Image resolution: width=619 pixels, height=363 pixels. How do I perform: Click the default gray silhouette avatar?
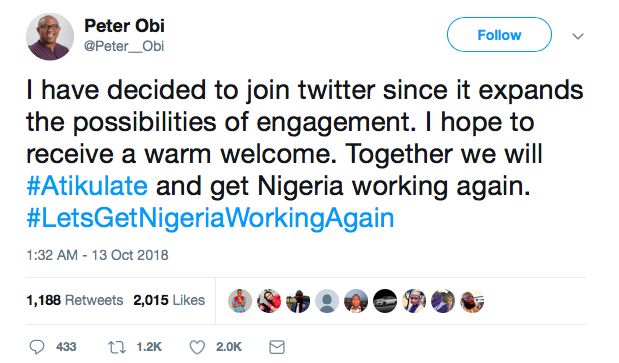[327, 301]
